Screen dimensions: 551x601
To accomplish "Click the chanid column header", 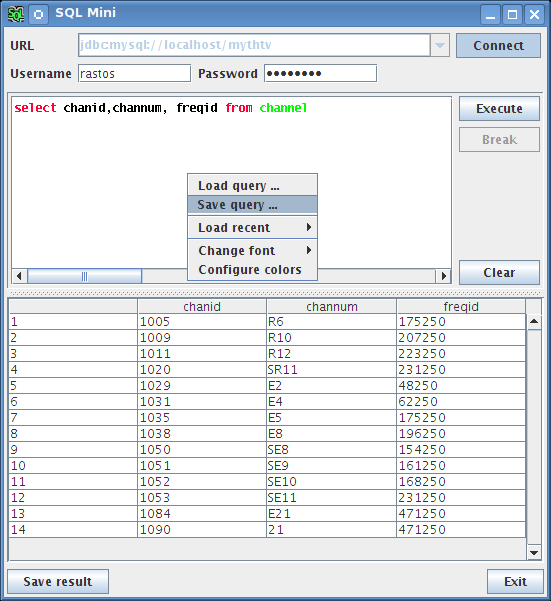I will tap(202, 307).
